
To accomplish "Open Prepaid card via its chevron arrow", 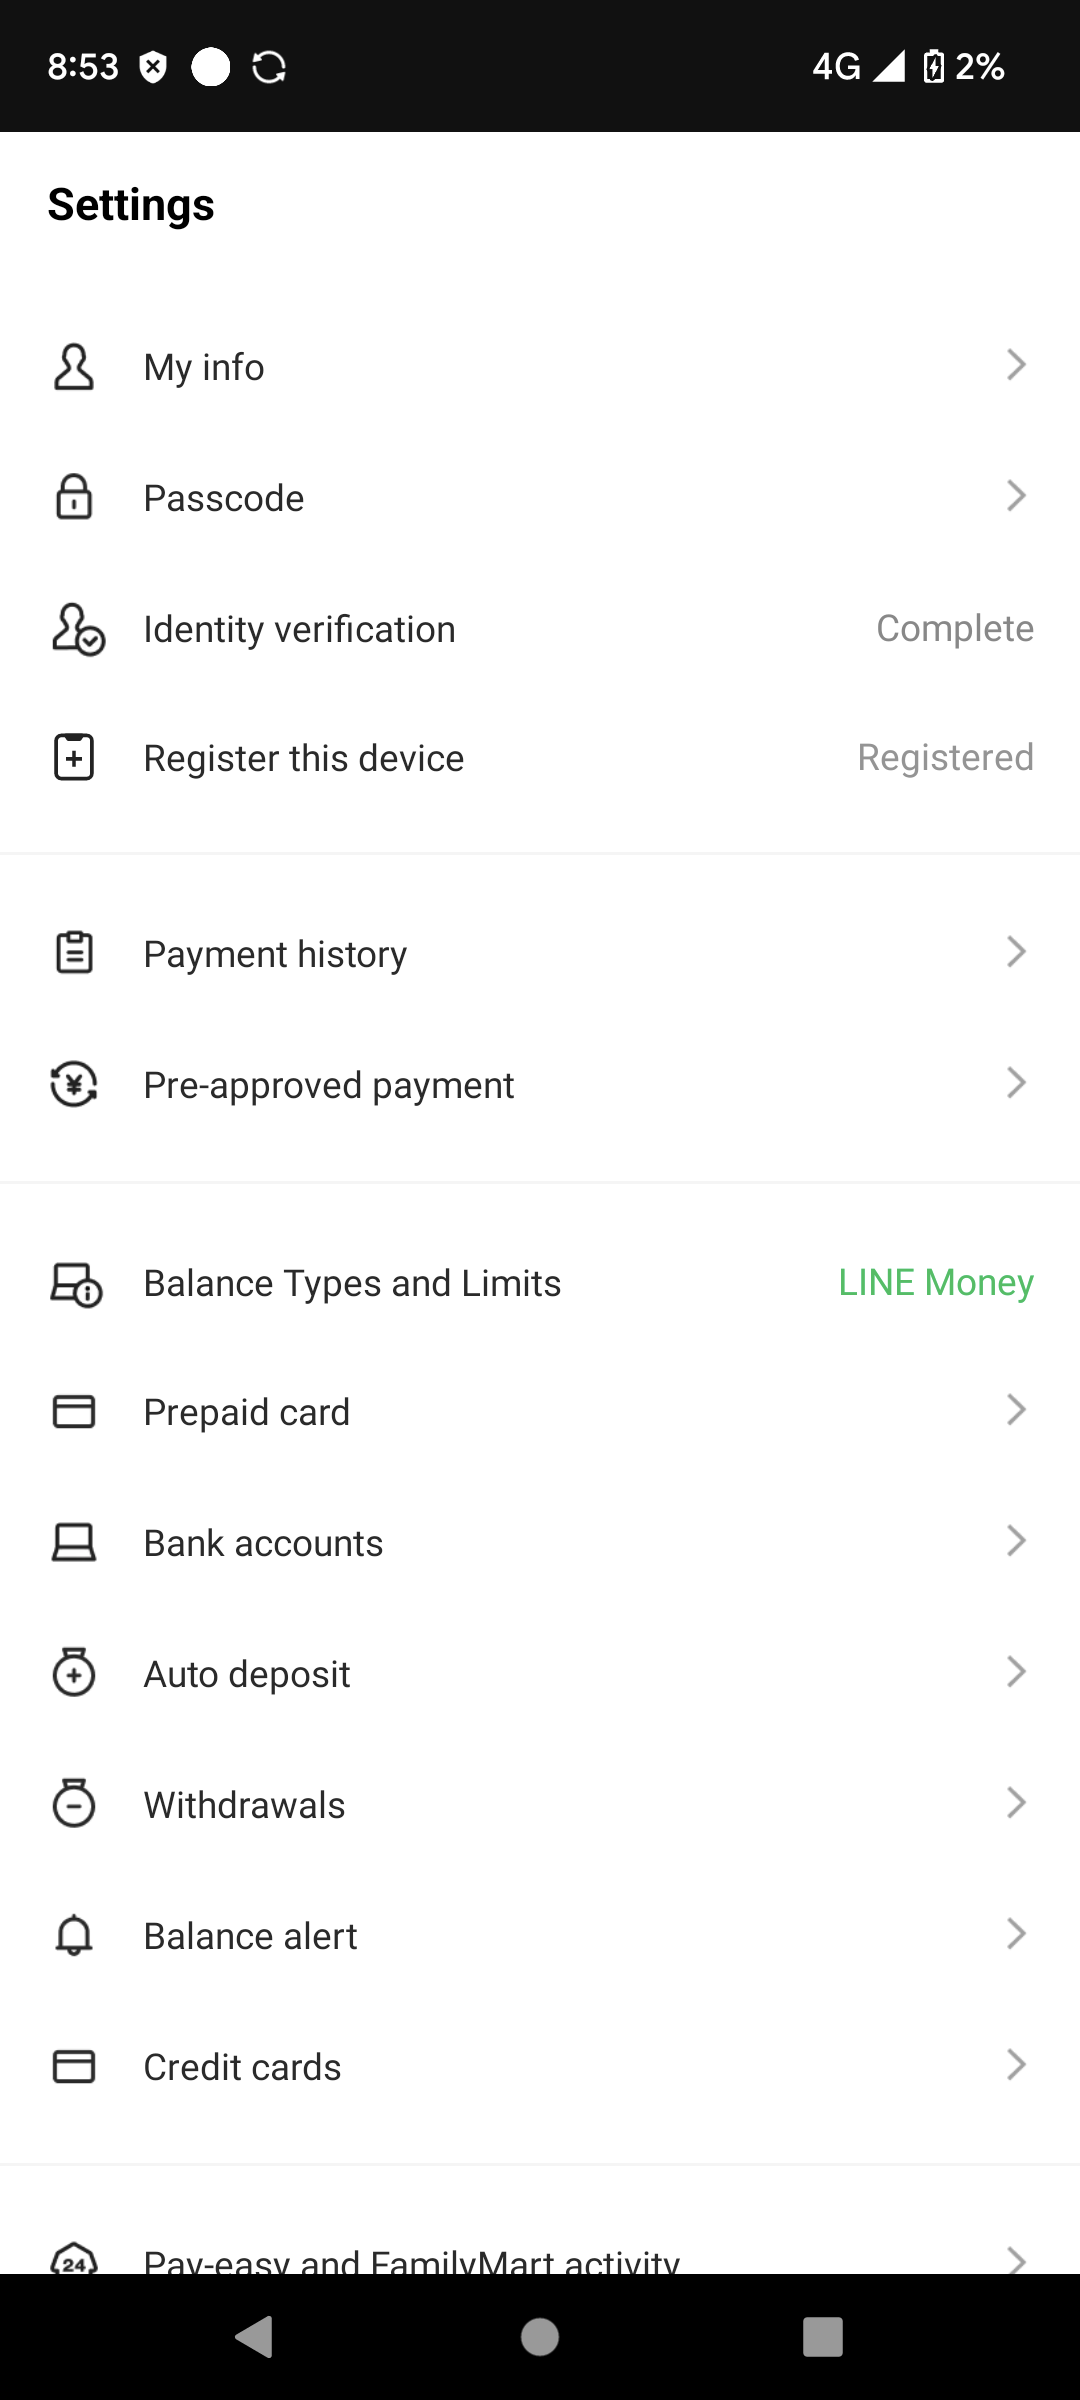I will tap(1016, 1410).
